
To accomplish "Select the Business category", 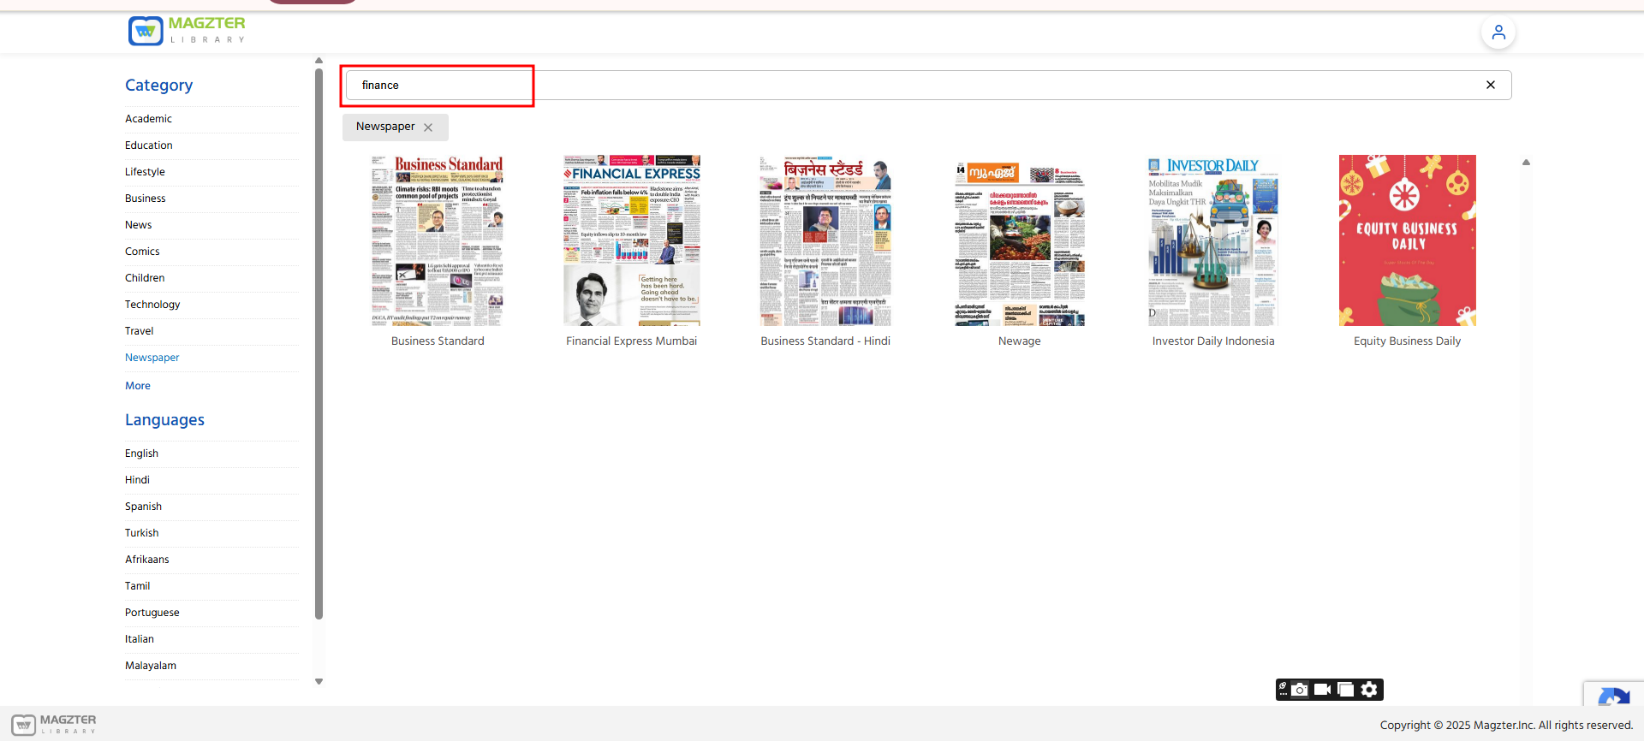I will click(x=145, y=199).
